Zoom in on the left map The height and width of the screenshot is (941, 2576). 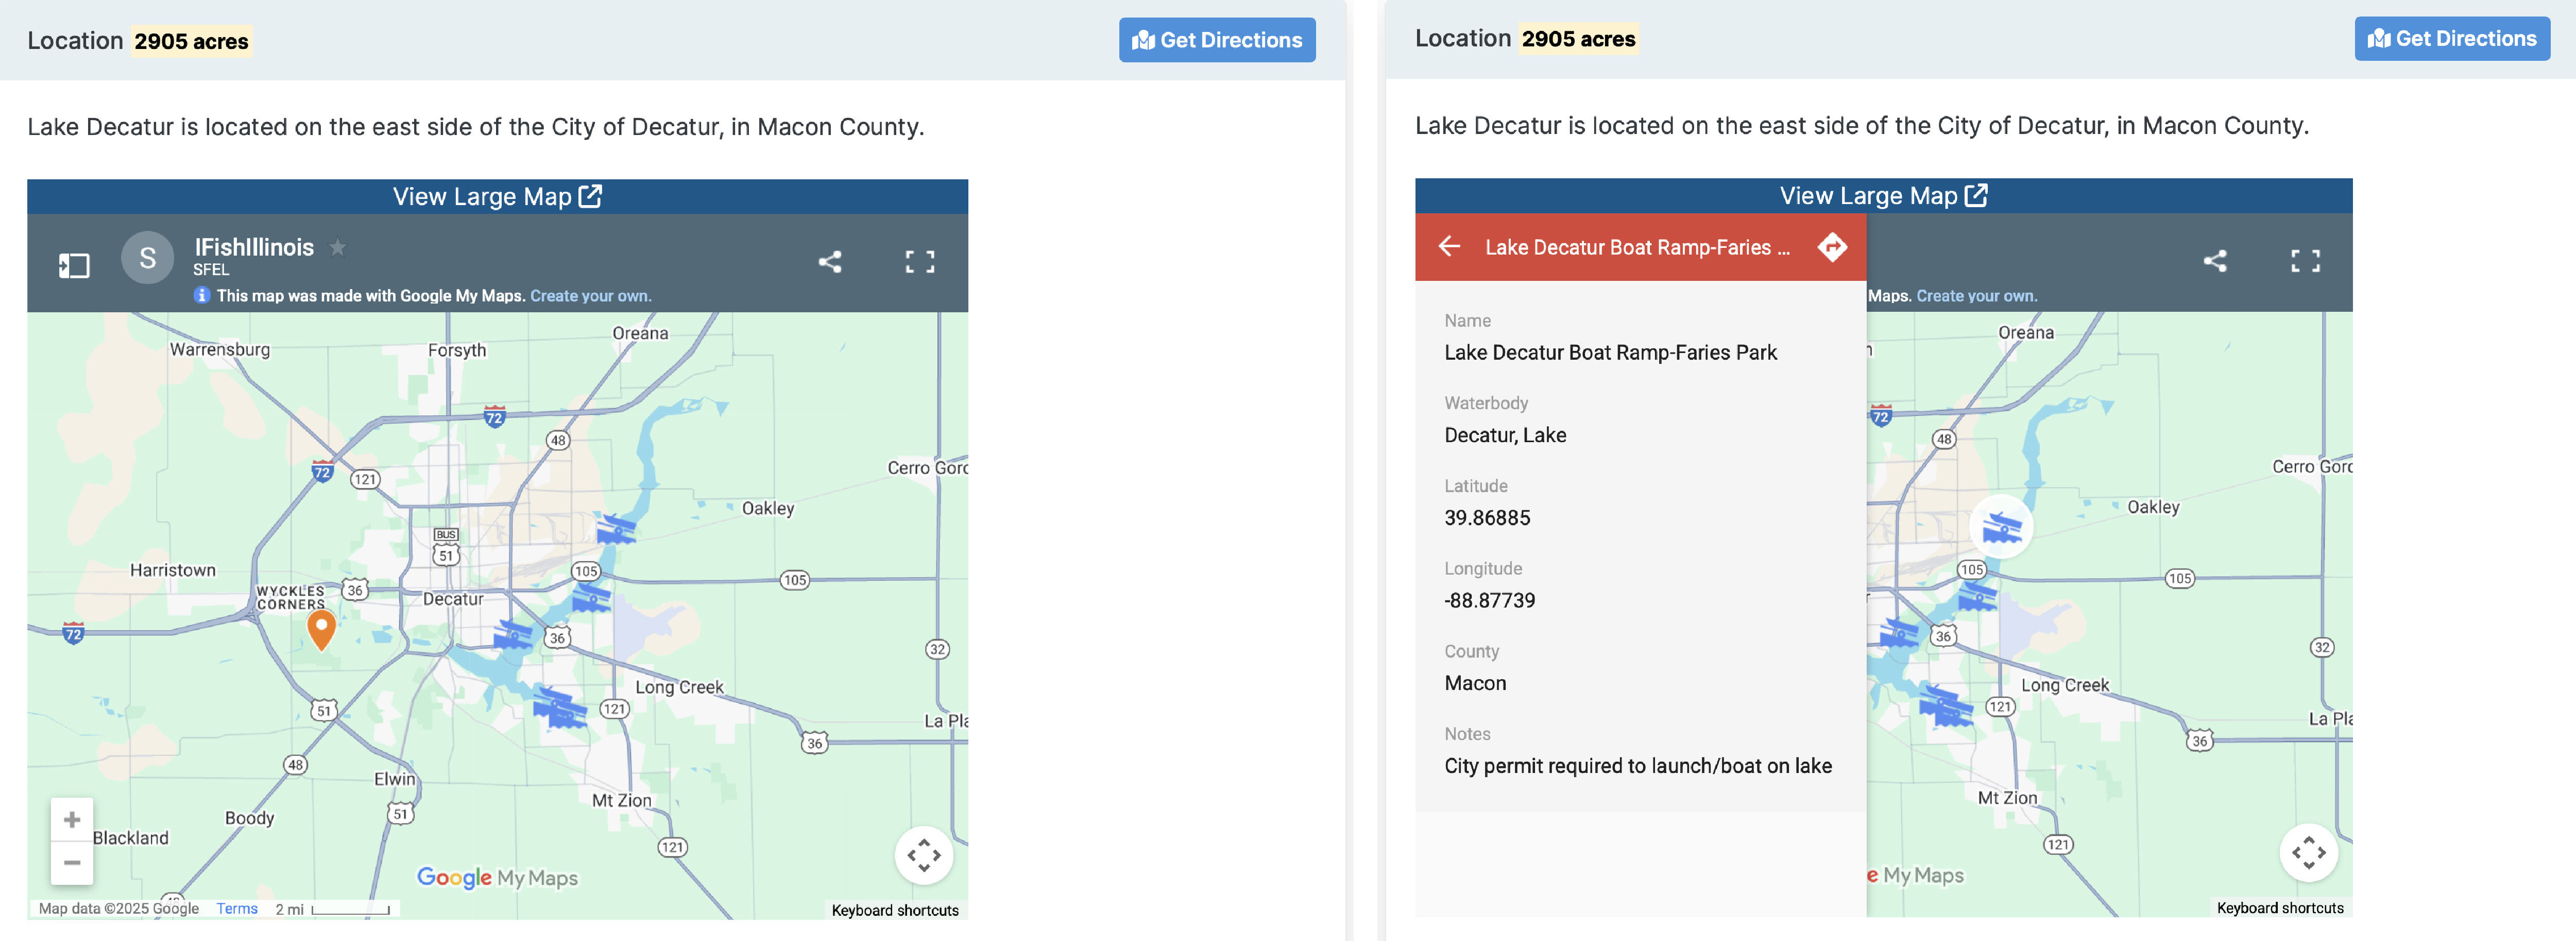click(72, 820)
